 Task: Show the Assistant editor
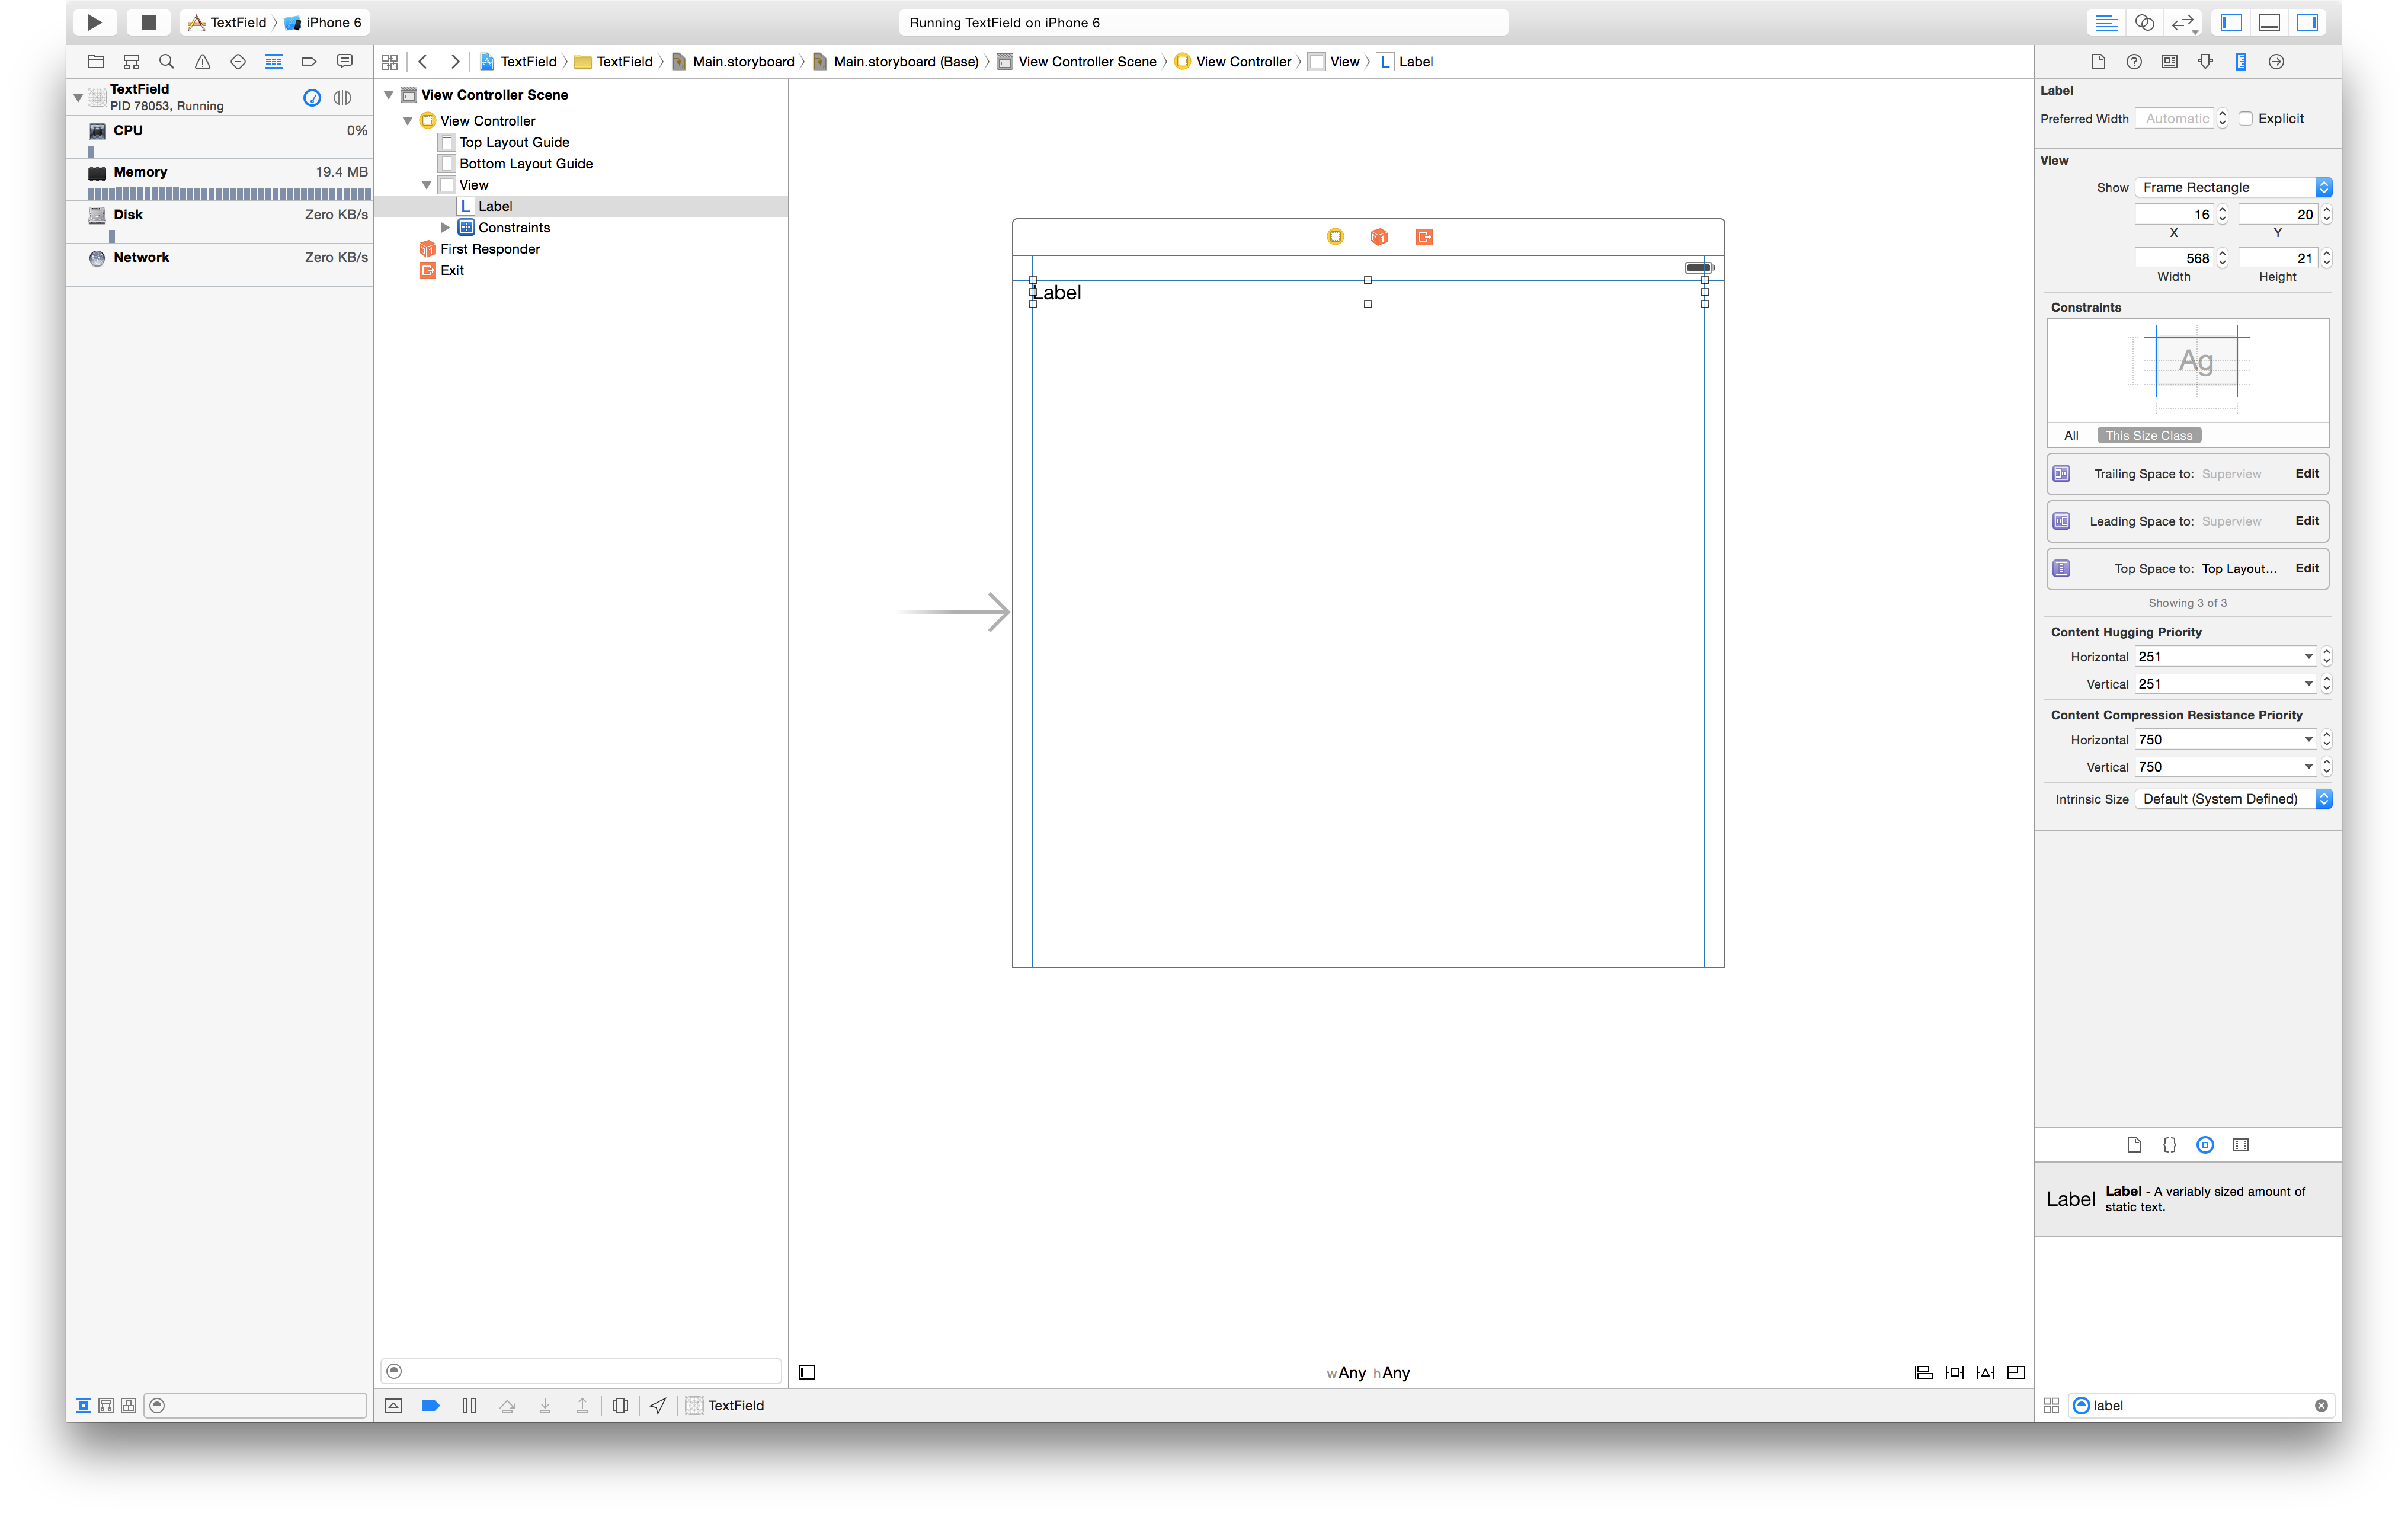click(2144, 22)
